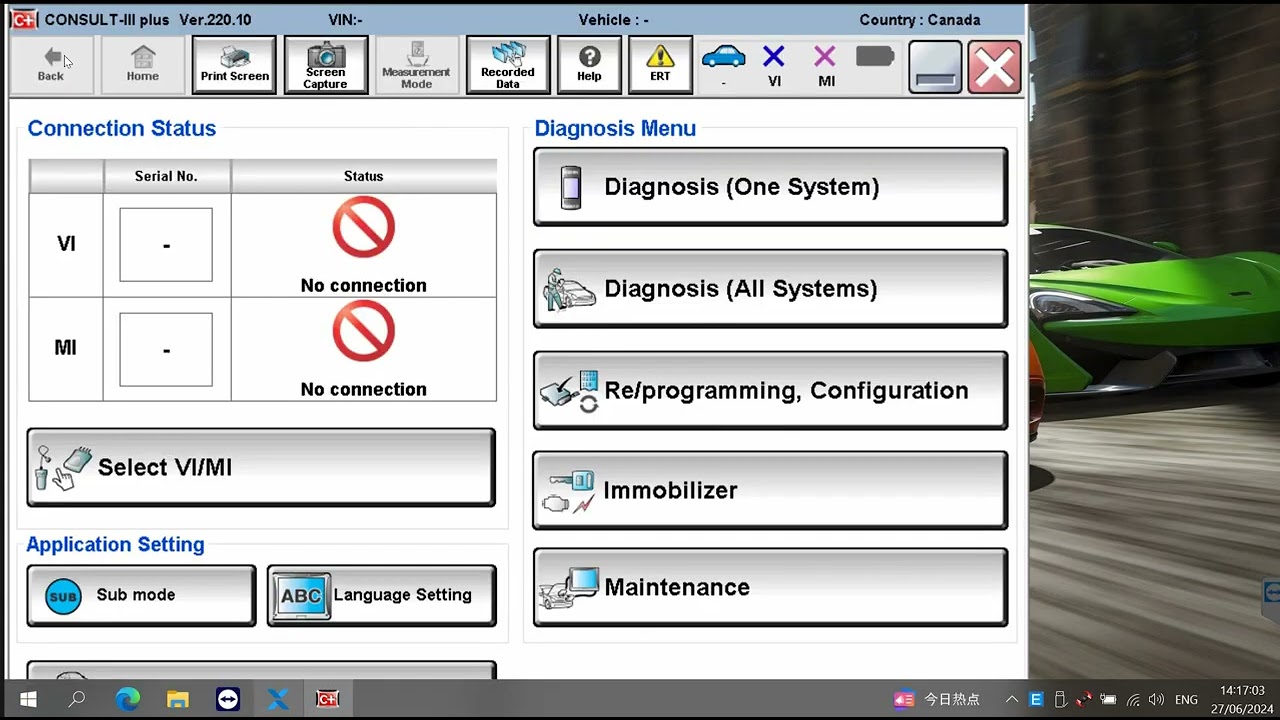Screen dimensions: 1280x720
Task: Go to Home in the toolbar
Action: pos(143,65)
